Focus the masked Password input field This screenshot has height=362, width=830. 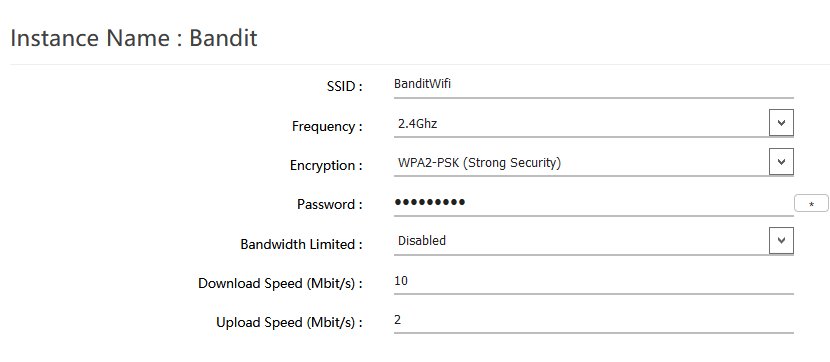[x=593, y=203]
